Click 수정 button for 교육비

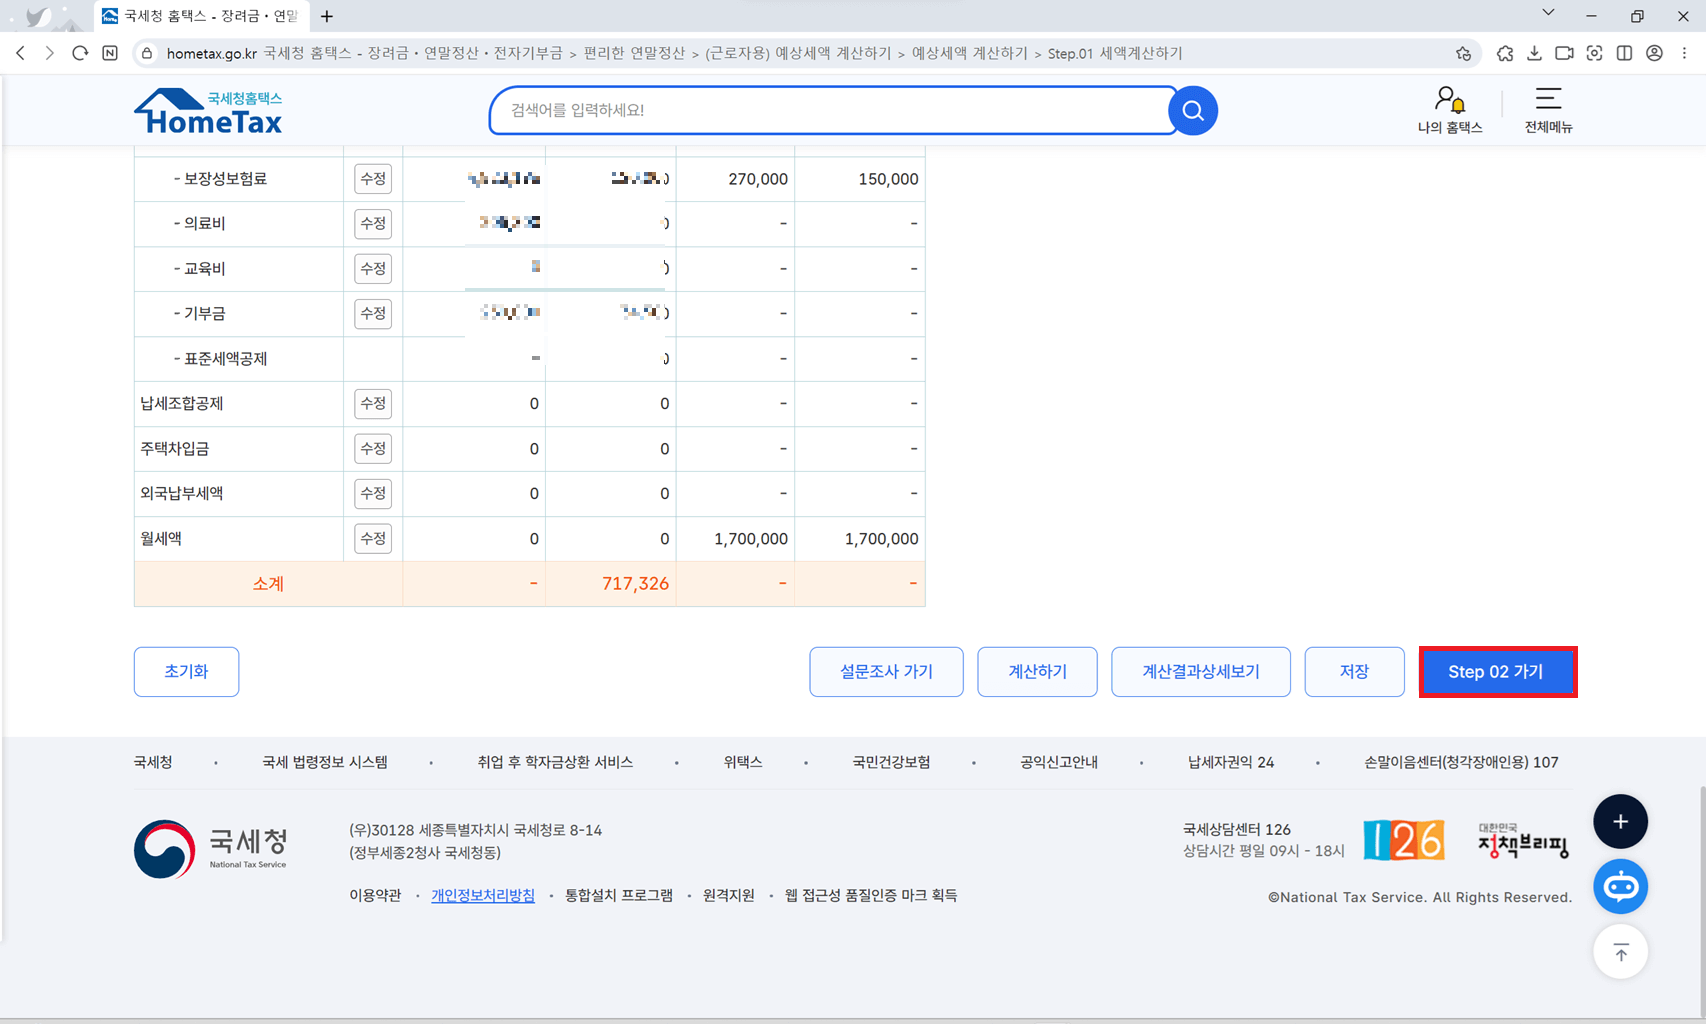(x=373, y=269)
